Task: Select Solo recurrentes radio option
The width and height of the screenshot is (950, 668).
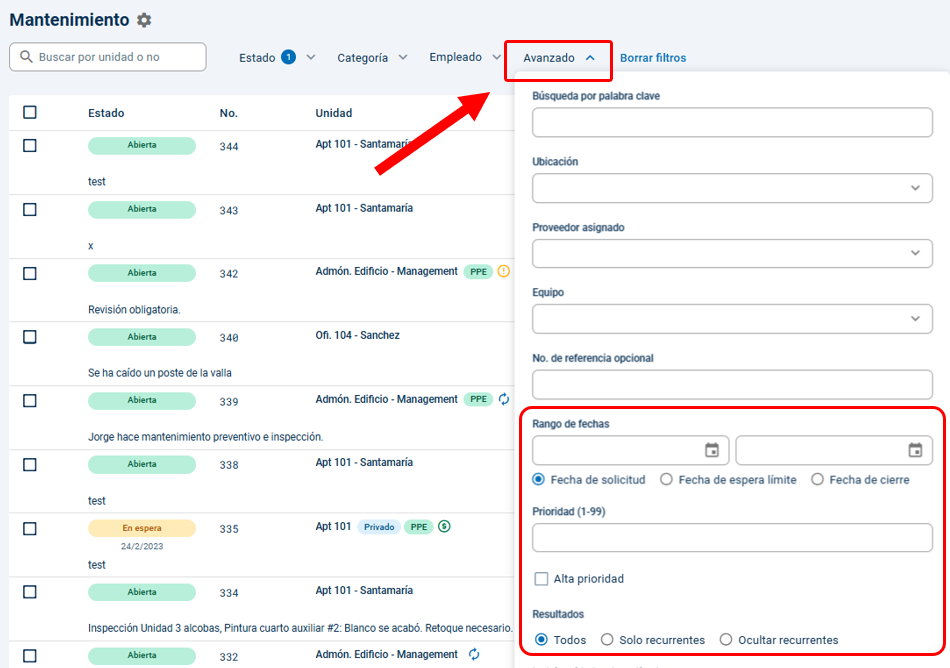Action: click(607, 640)
